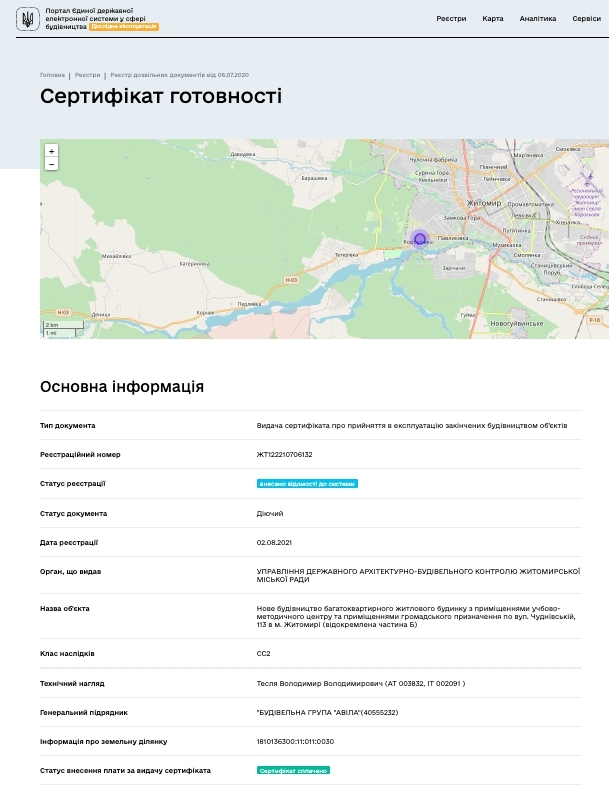The height and width of the screenshot is (793, 609).
Task: Click the Тип документа field label
Action: click(67, 426)
